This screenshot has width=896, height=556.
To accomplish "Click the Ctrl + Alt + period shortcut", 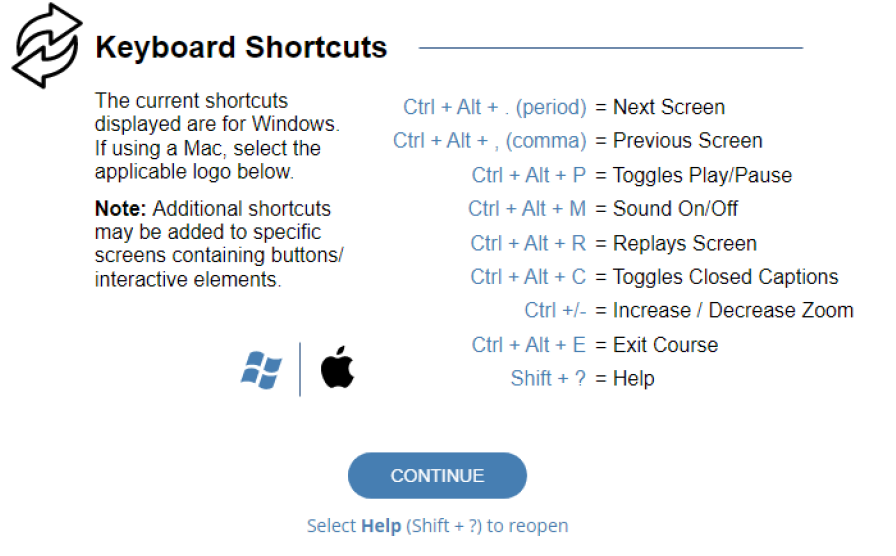I will [495, 107].
